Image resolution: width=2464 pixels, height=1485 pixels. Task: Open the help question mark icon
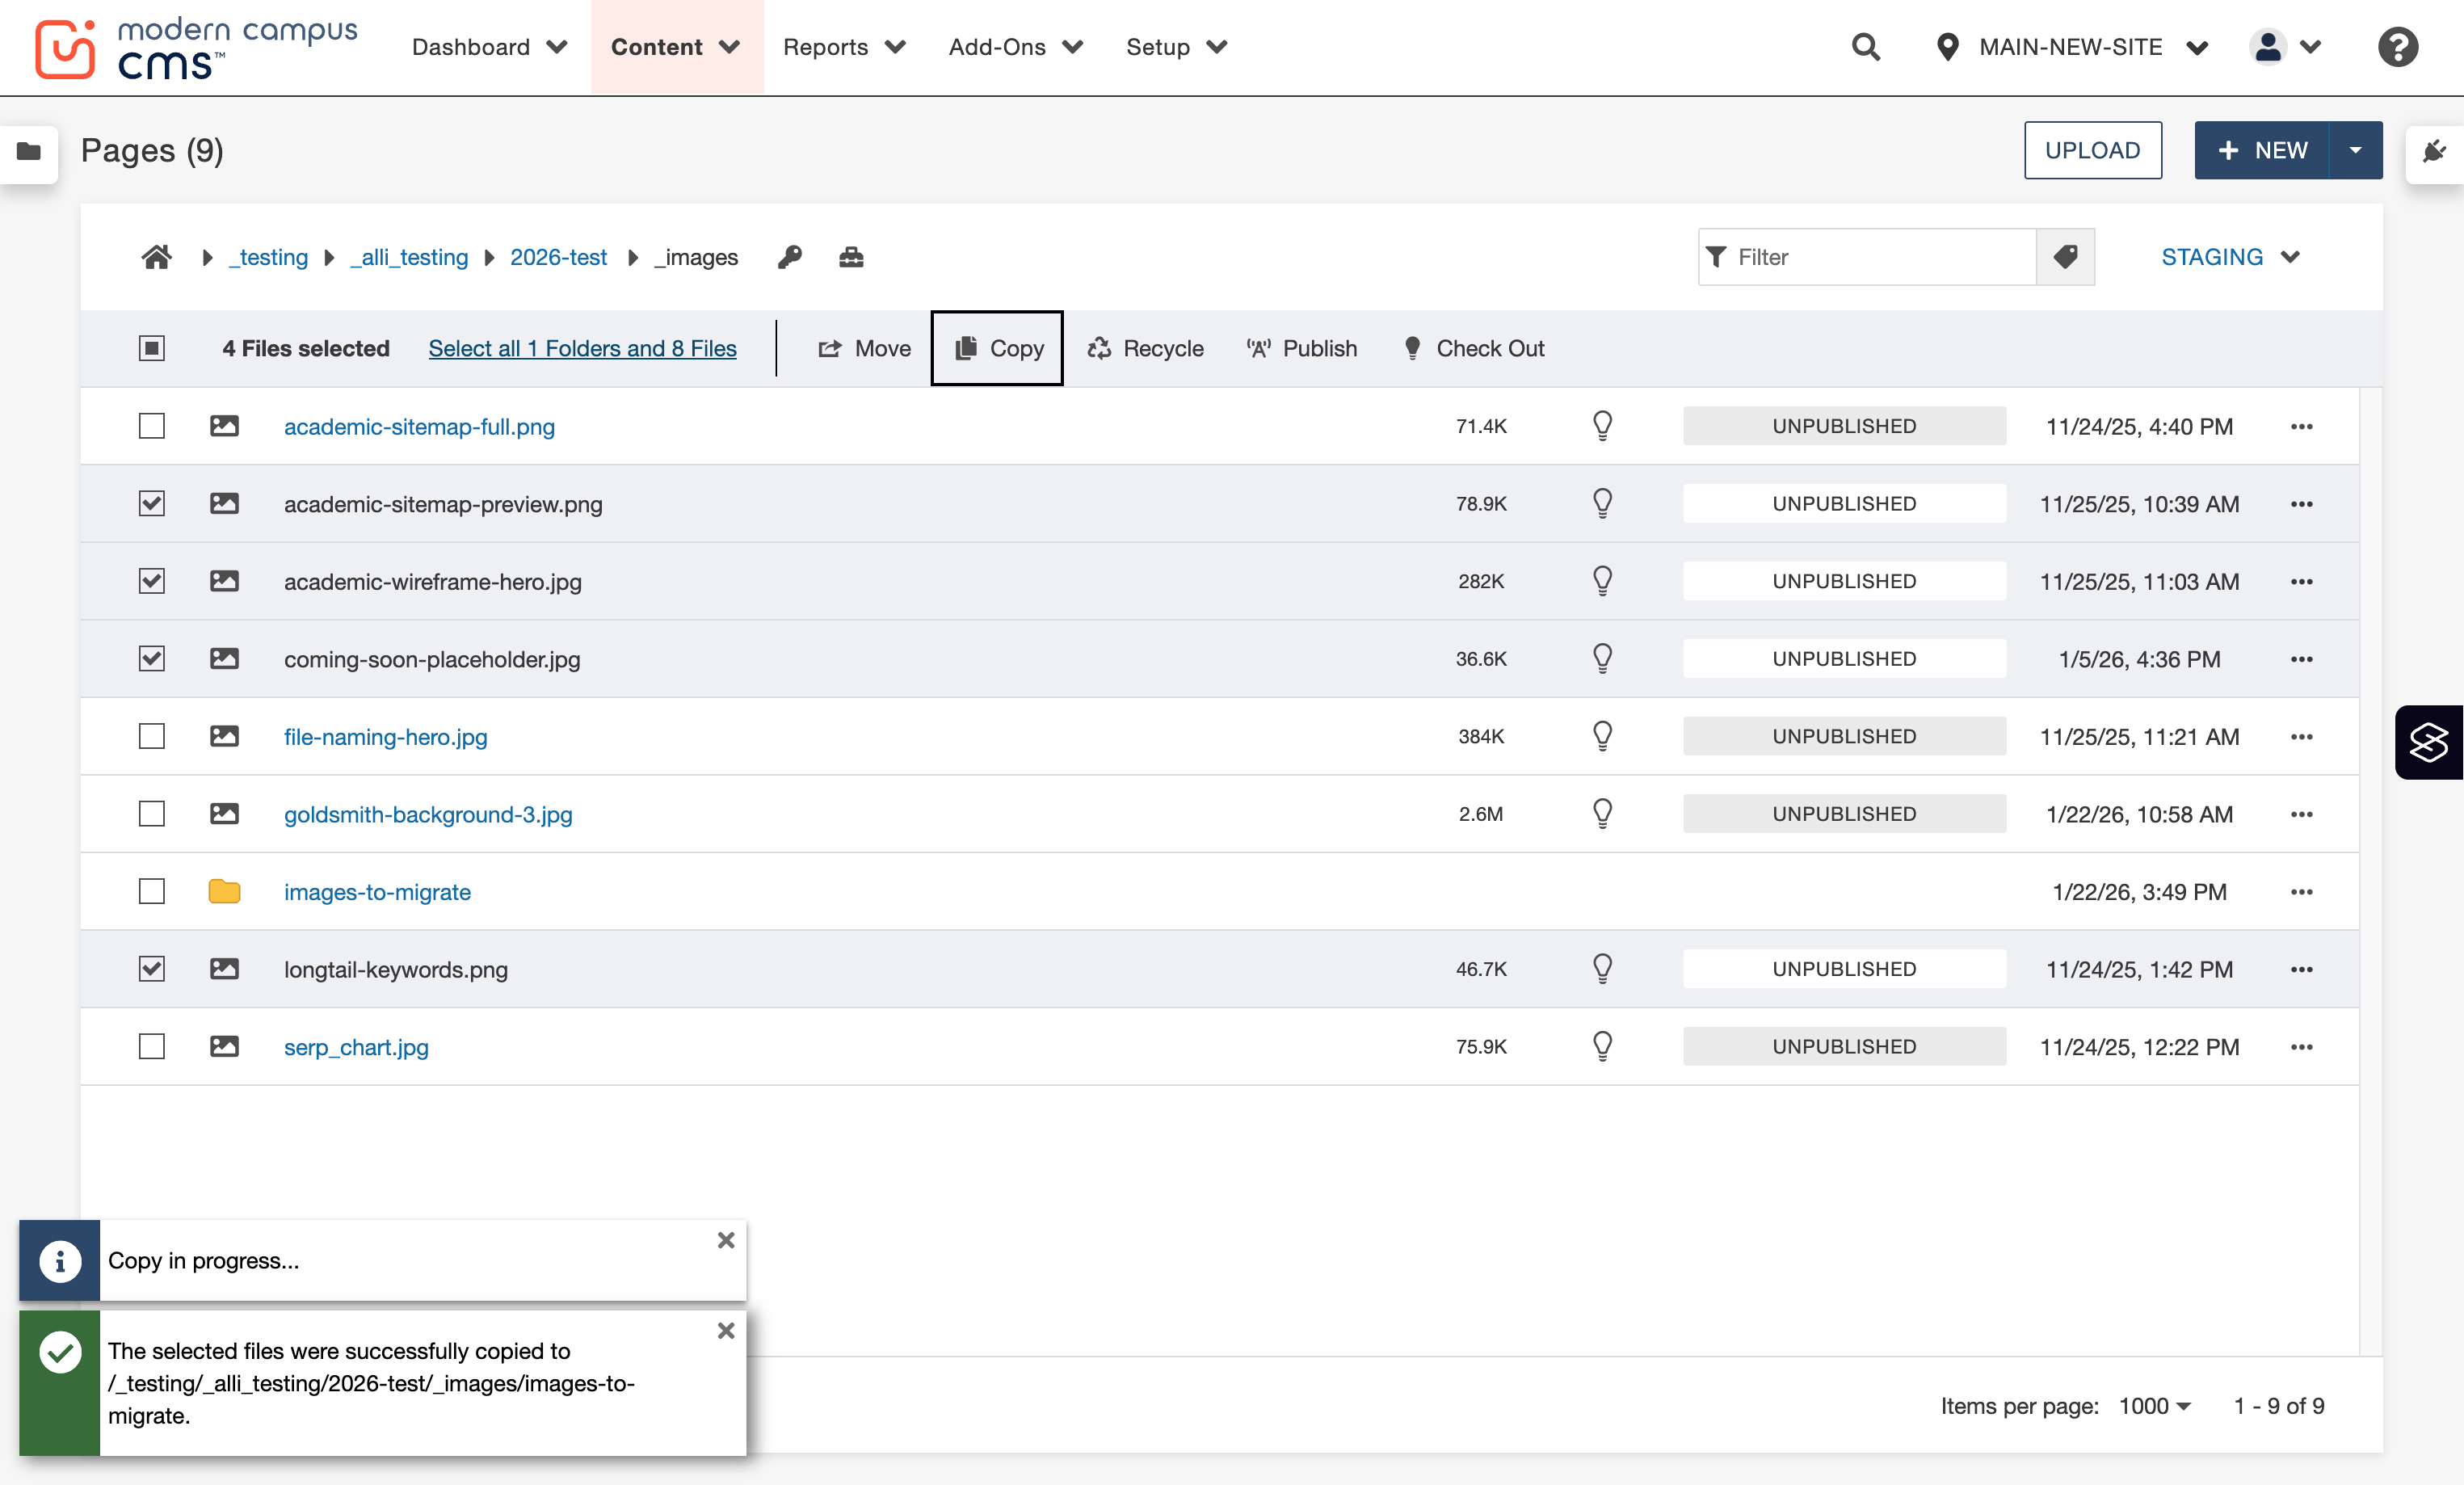point(2397,47)
